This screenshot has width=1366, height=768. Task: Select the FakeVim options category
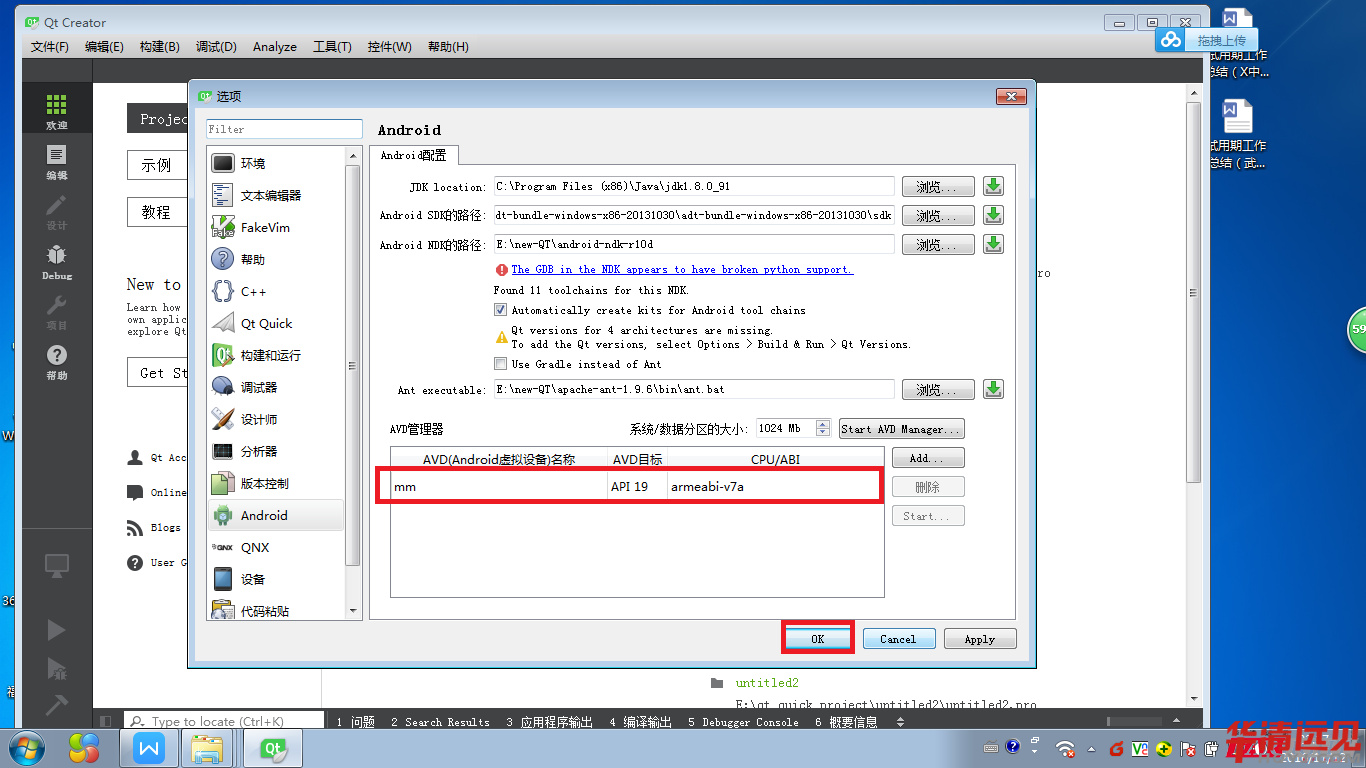265,228
